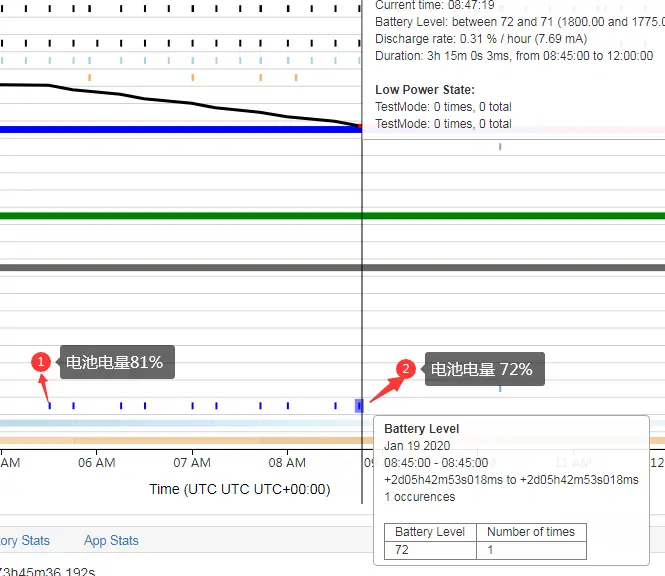Click the solid green horizontal timeline bar
The height and width of the screenshot is (576, 665).
[332, 216]
